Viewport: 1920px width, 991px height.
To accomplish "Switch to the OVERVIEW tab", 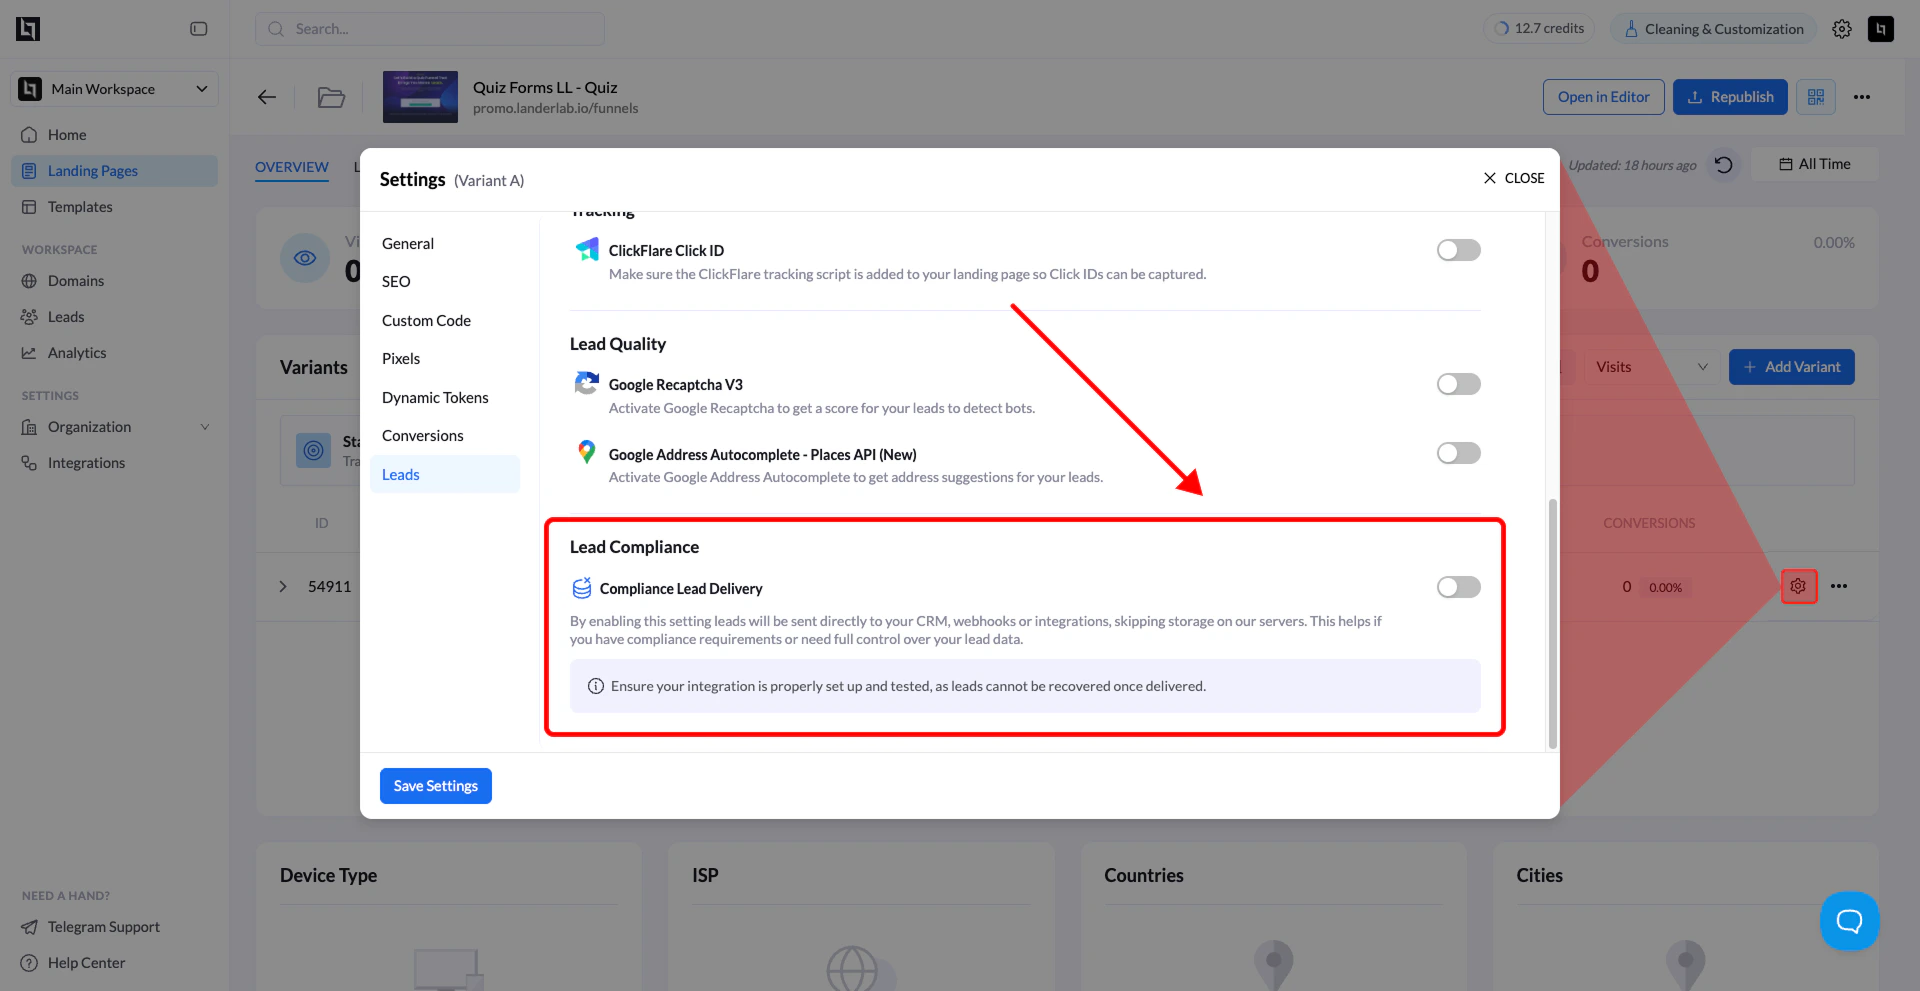I will pos(292,167).
